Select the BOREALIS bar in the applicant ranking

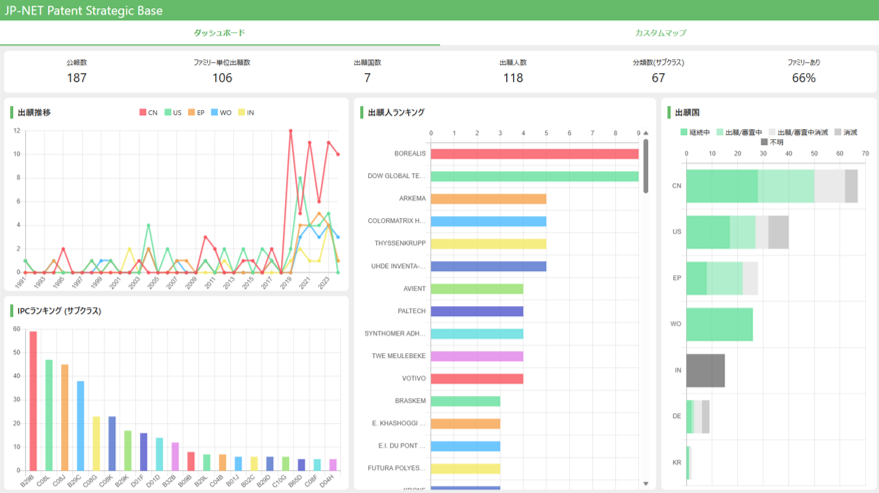coord(534,154)
